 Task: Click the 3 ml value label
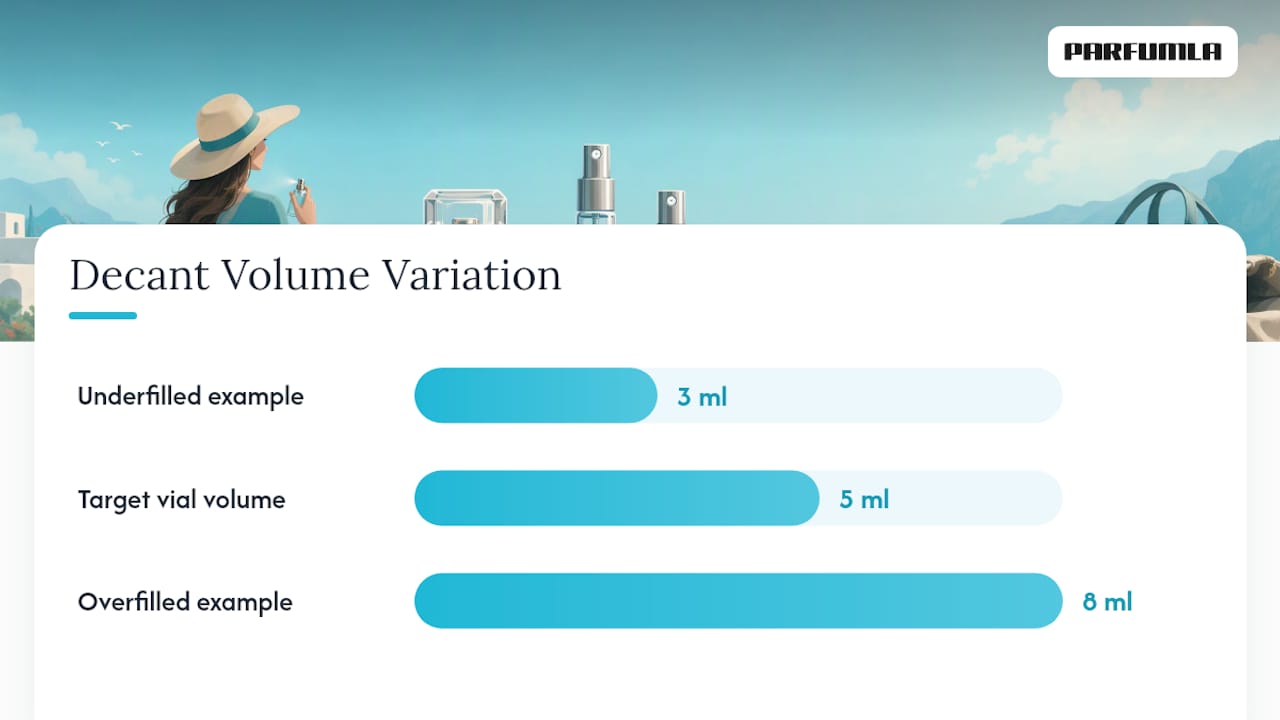coord(702,397)
